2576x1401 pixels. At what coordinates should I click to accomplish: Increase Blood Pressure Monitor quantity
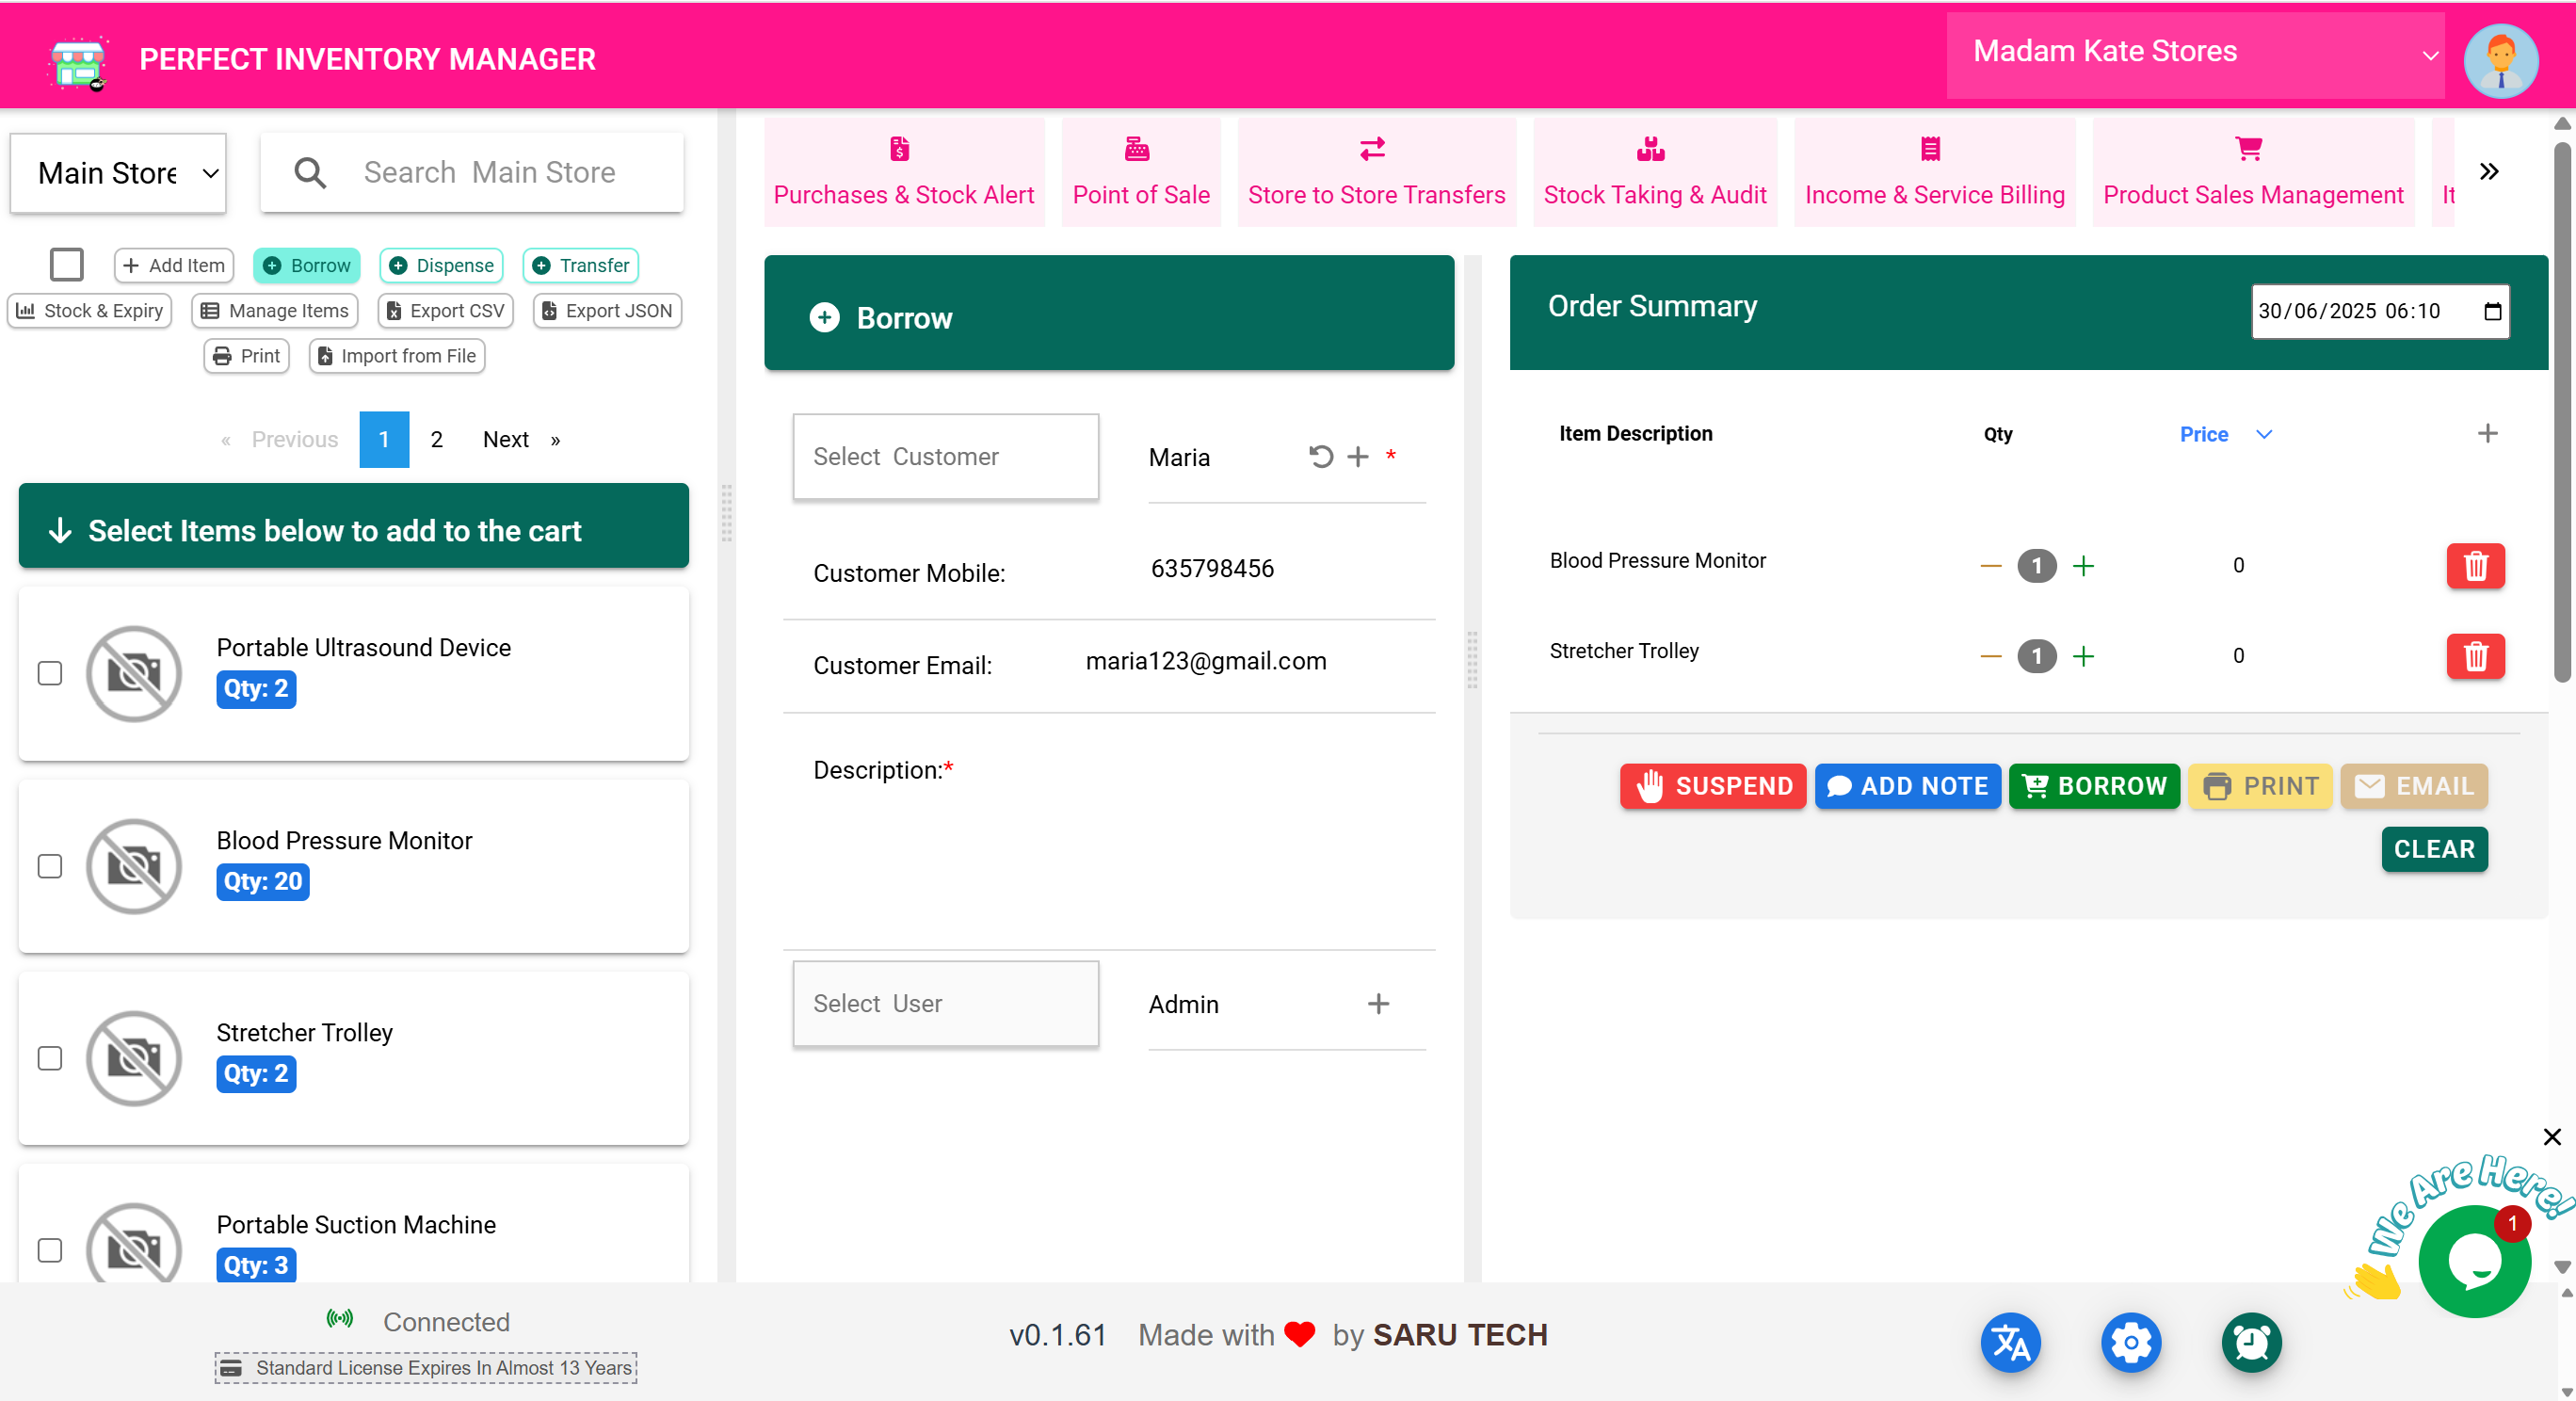click(x=2083, y=566)
